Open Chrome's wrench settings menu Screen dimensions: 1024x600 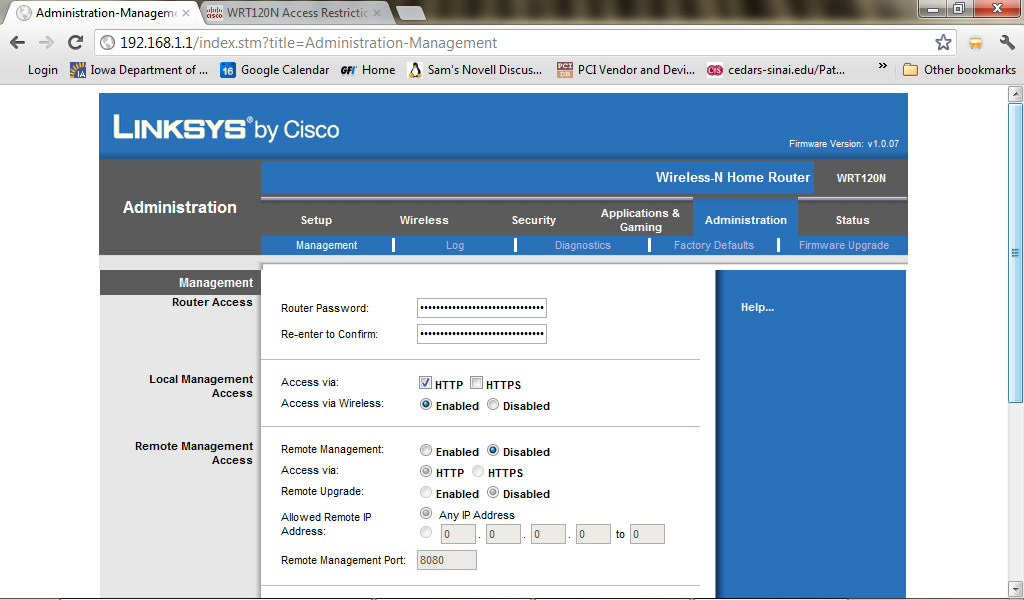(x=1005, y=44)
